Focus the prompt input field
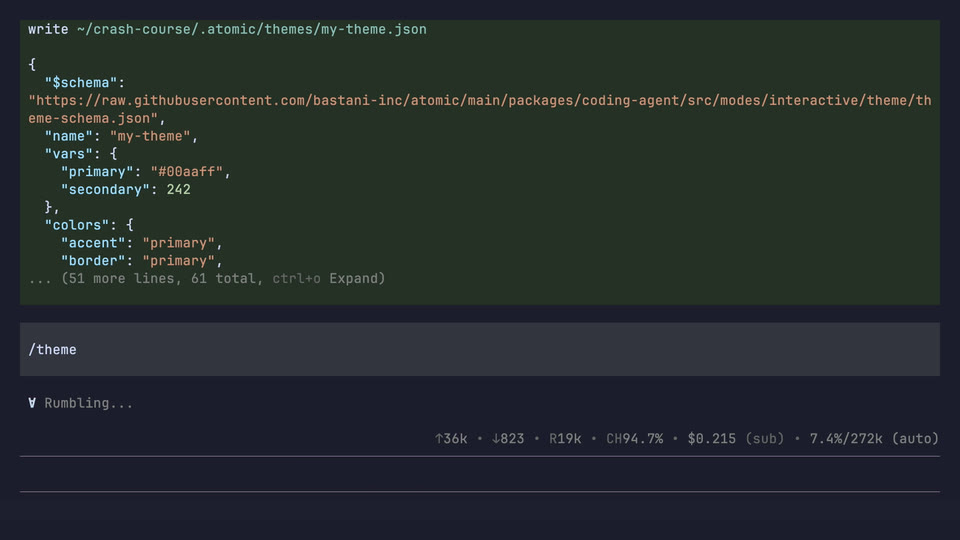This screenshot has height=540, width=960. coord(480,474)
